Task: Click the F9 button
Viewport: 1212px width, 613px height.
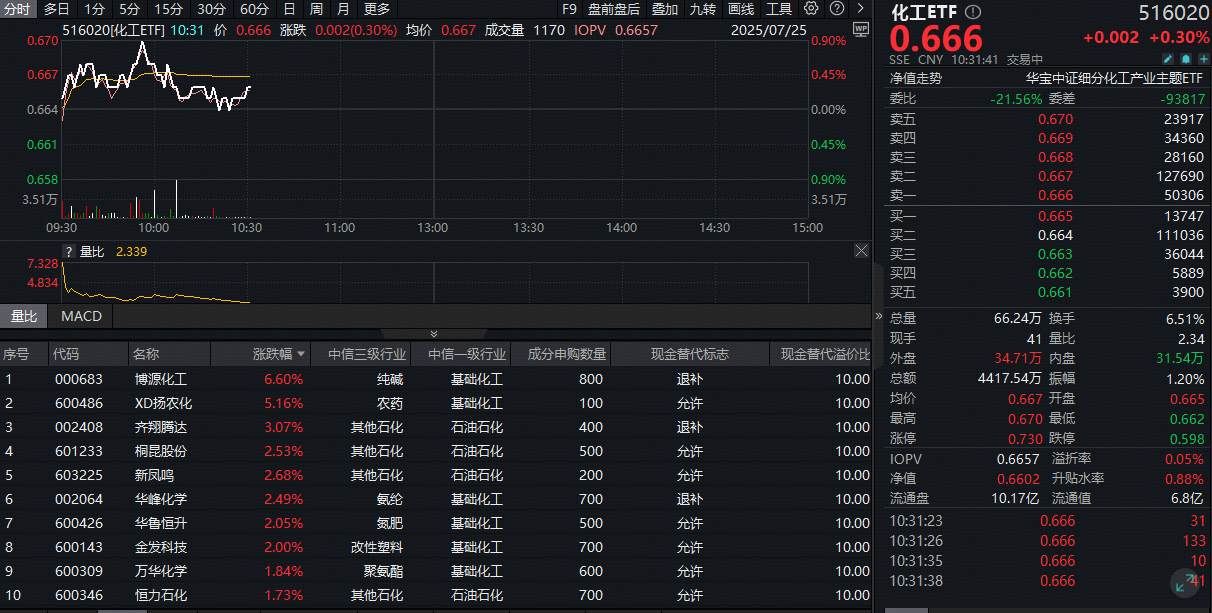Action: pyautogui.click(x=570, y=9)
